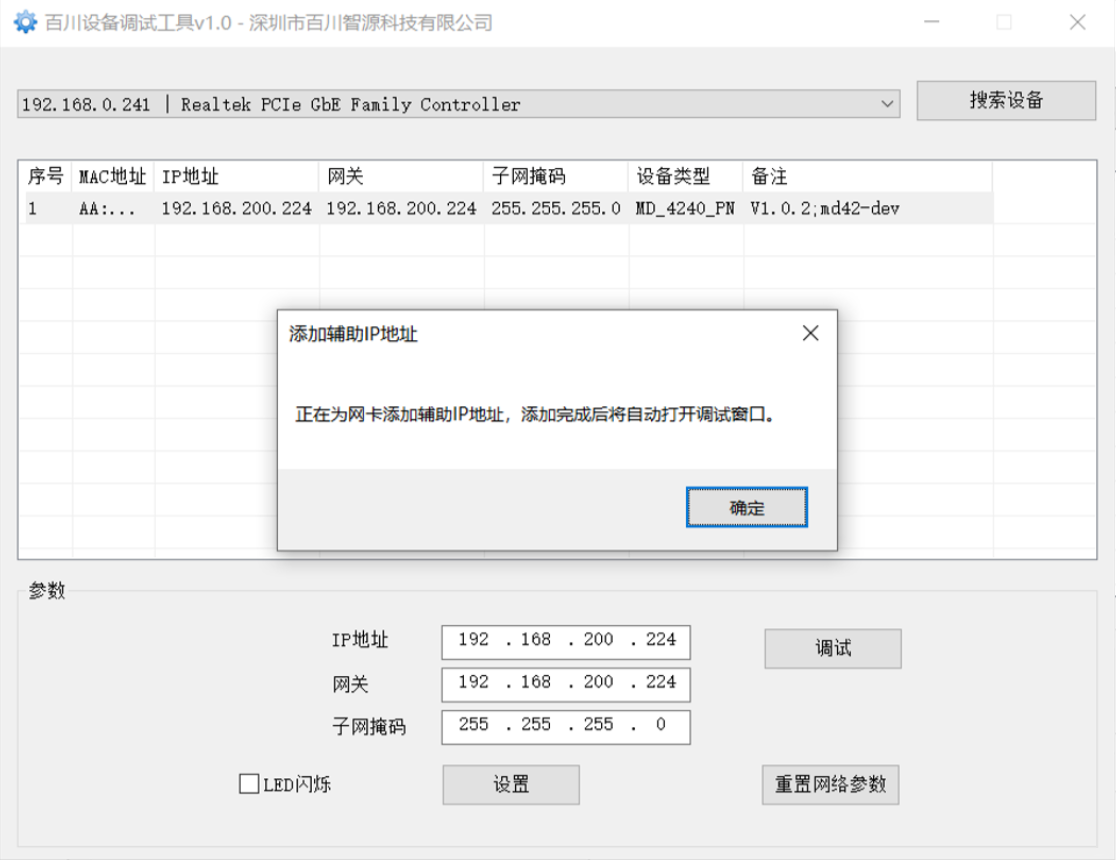
Task: Enable the LED闪烁 checkbox
Action: coord(247,784)
